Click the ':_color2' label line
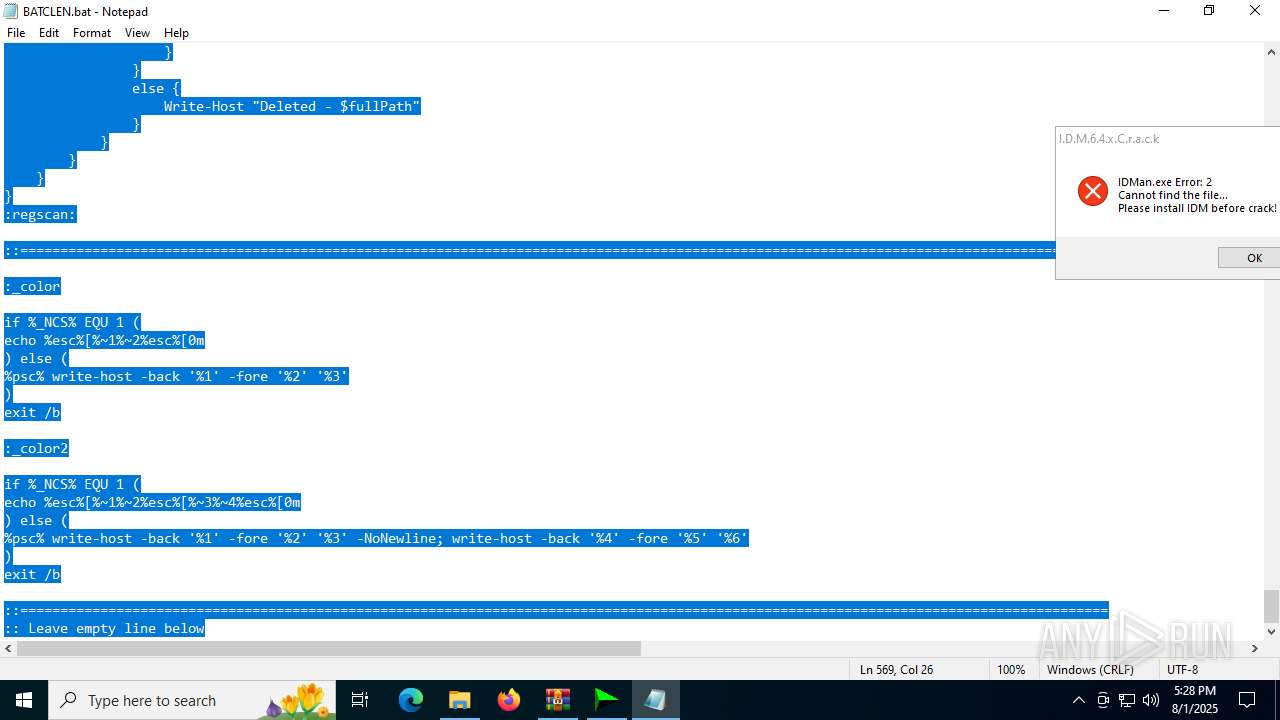This screenshot has width=1280, height=720. click(36, 448)
